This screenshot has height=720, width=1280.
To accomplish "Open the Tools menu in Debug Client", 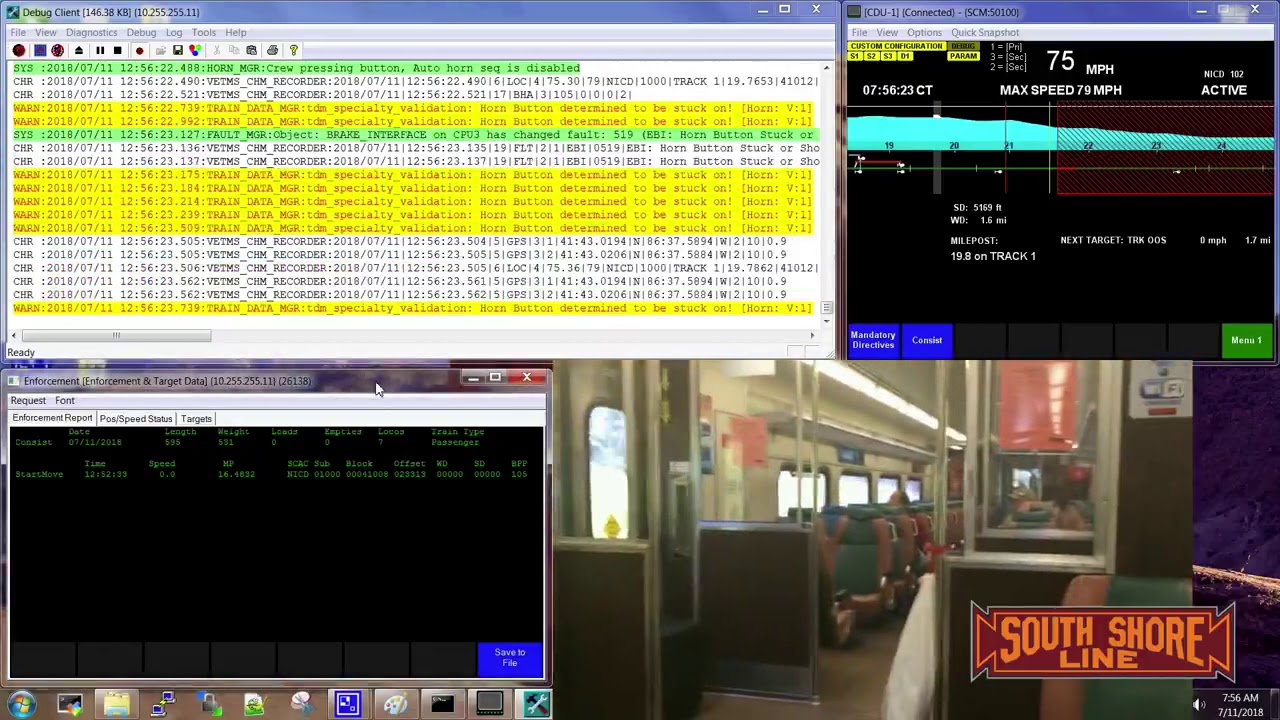I will tap(203, 32).
